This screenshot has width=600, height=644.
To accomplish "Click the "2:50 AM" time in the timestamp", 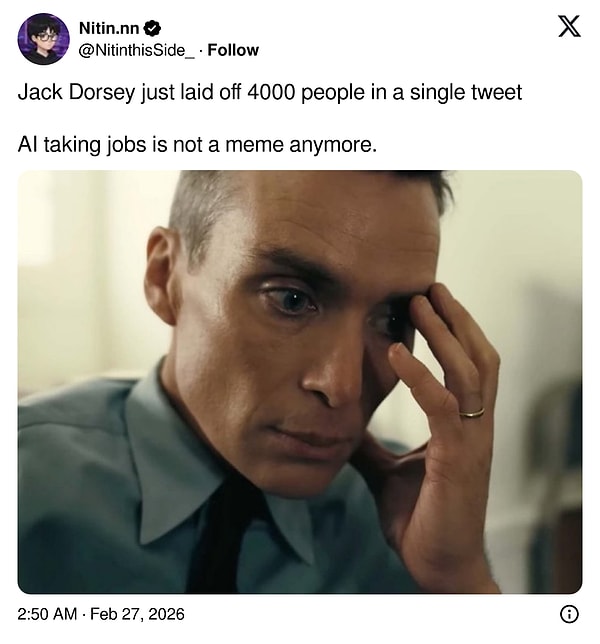I will coord(48,614).
